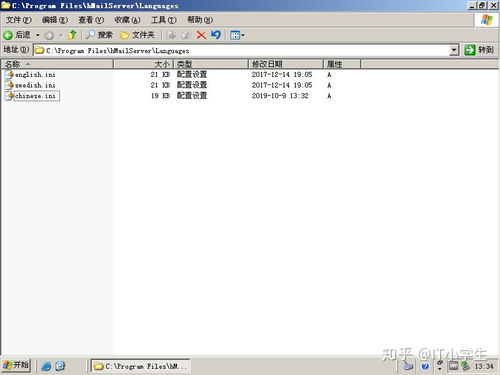This screenshot has height=375, width=500.
Task: Click inside the address bar path field
Action: click(247, 51)
